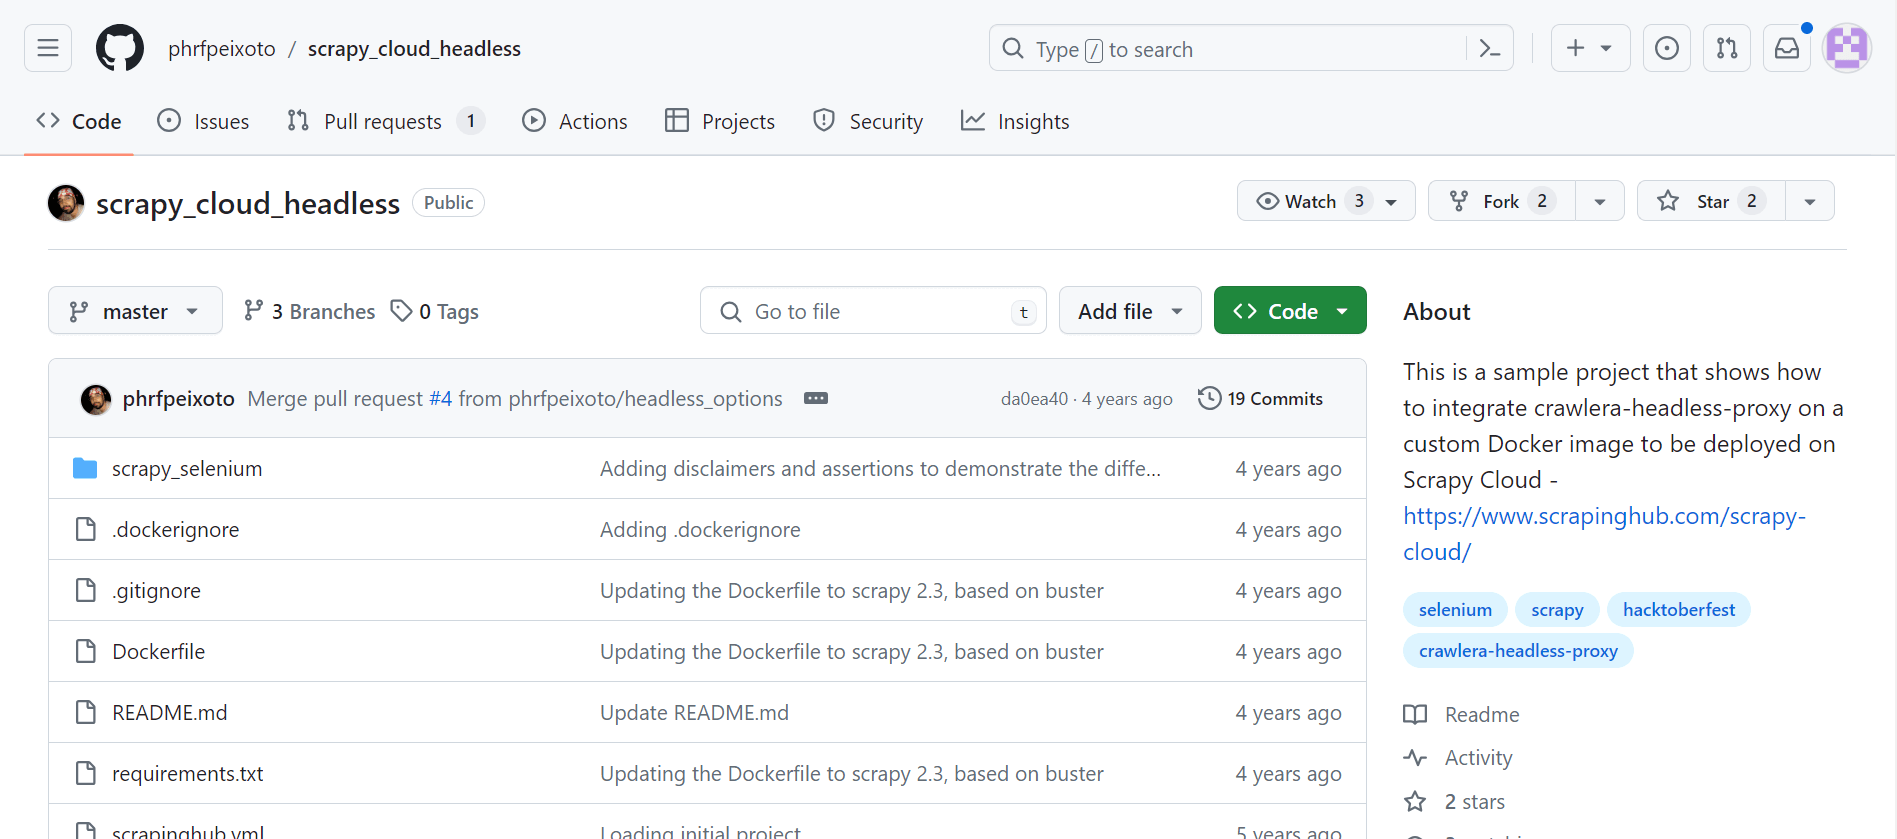Open the issues shortcut icon in header
Image resolution: width=1897 pixels, height=839 pixels.
point(1666,48)
